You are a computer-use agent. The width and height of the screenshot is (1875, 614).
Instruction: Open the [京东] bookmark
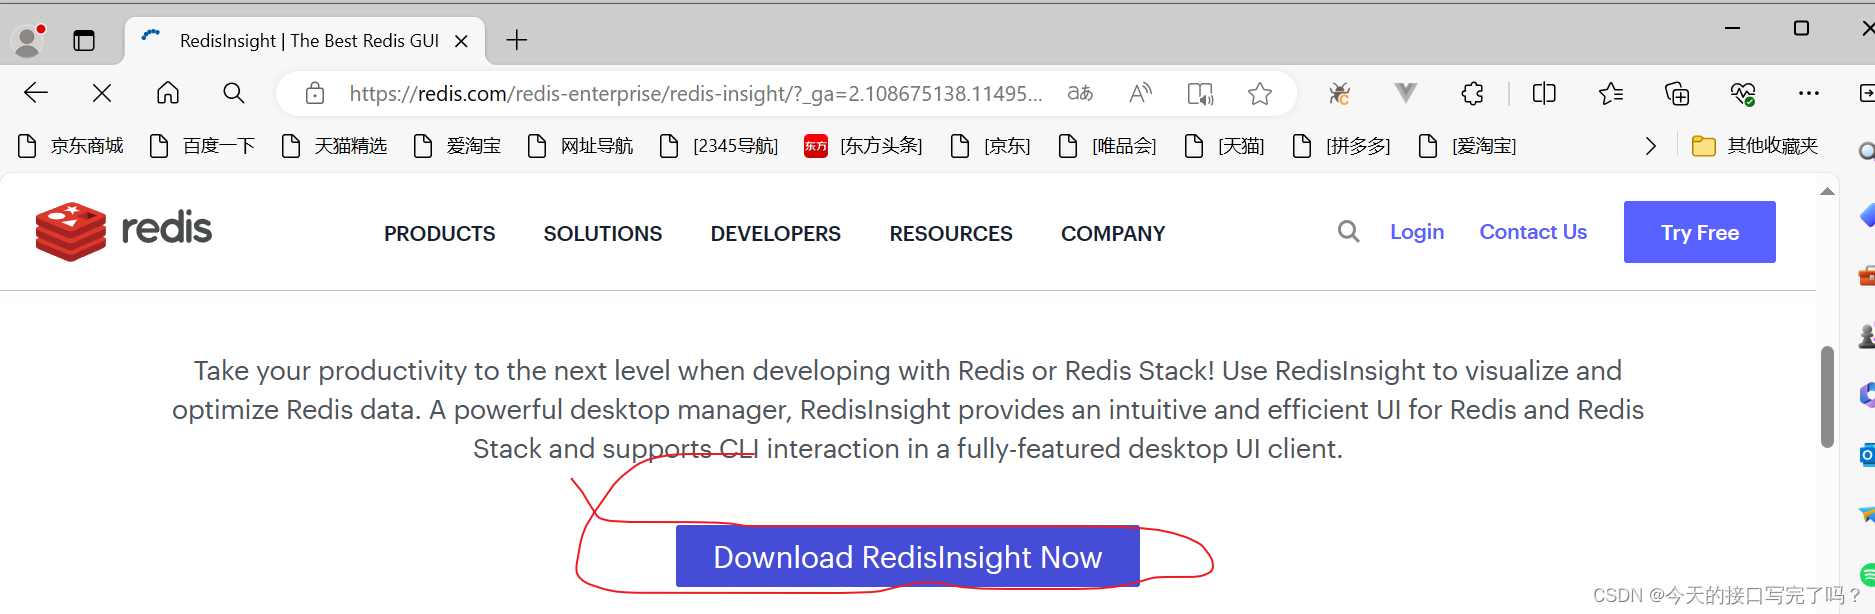990,146
